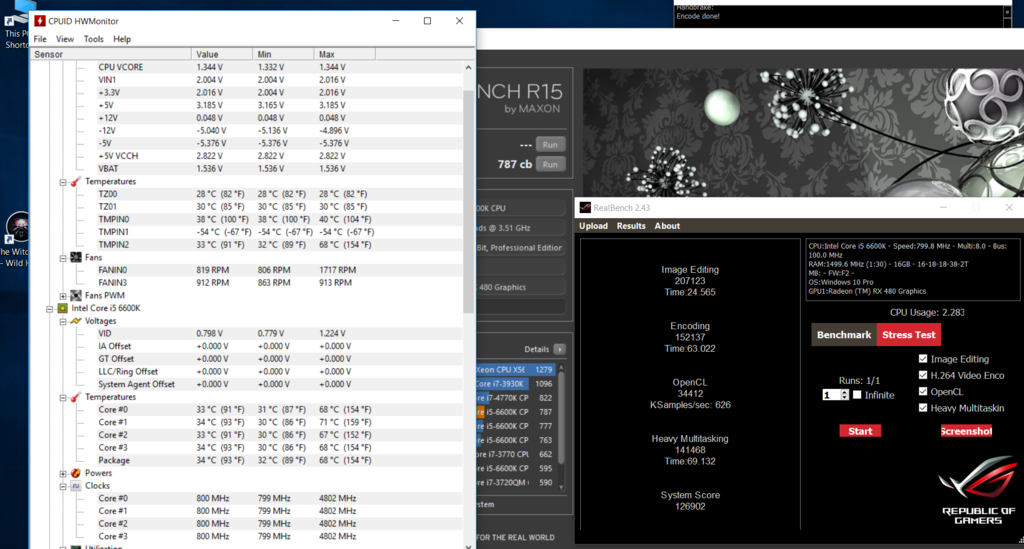
Task: Collapse the top Temperatures tree node
Action: [63, 182]
